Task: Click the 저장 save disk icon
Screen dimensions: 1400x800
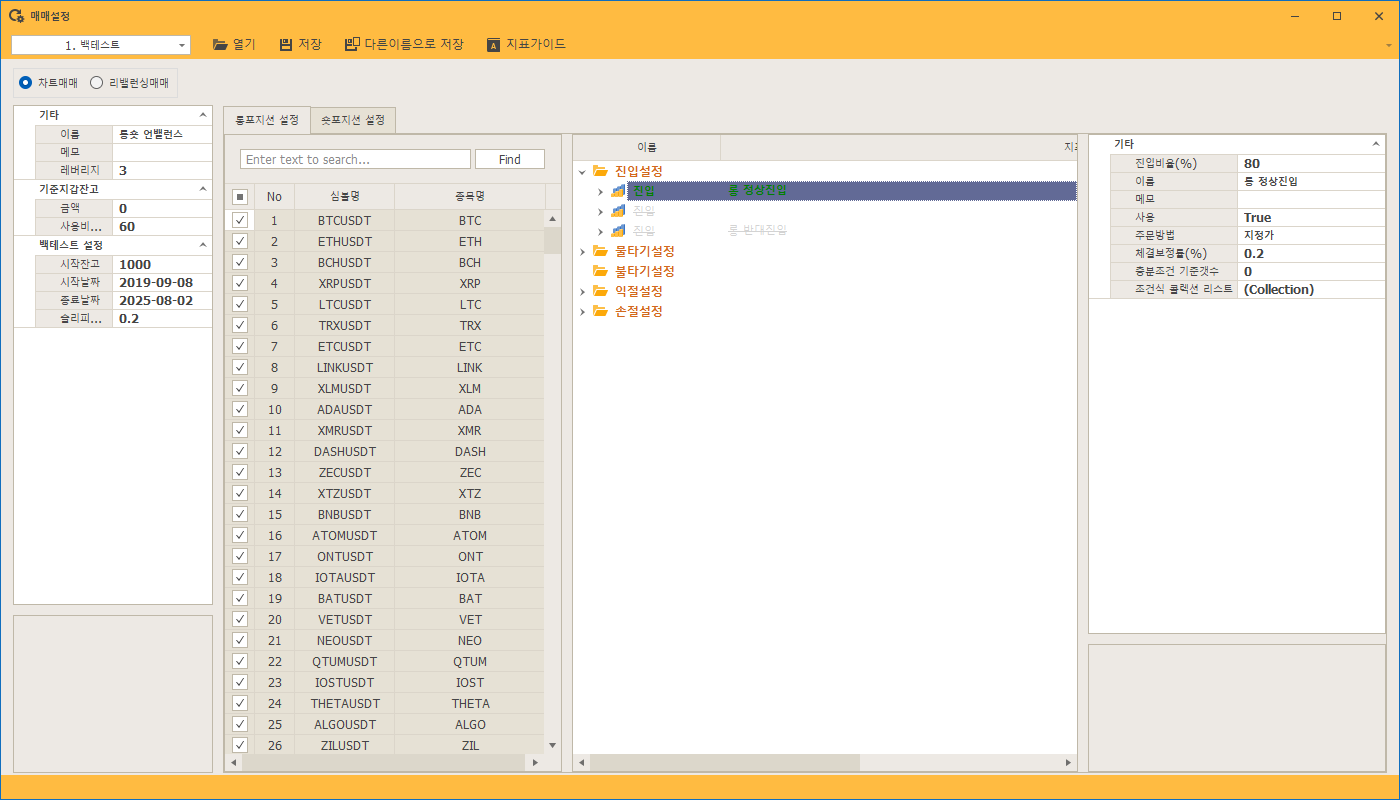Action: click(286, 44)
